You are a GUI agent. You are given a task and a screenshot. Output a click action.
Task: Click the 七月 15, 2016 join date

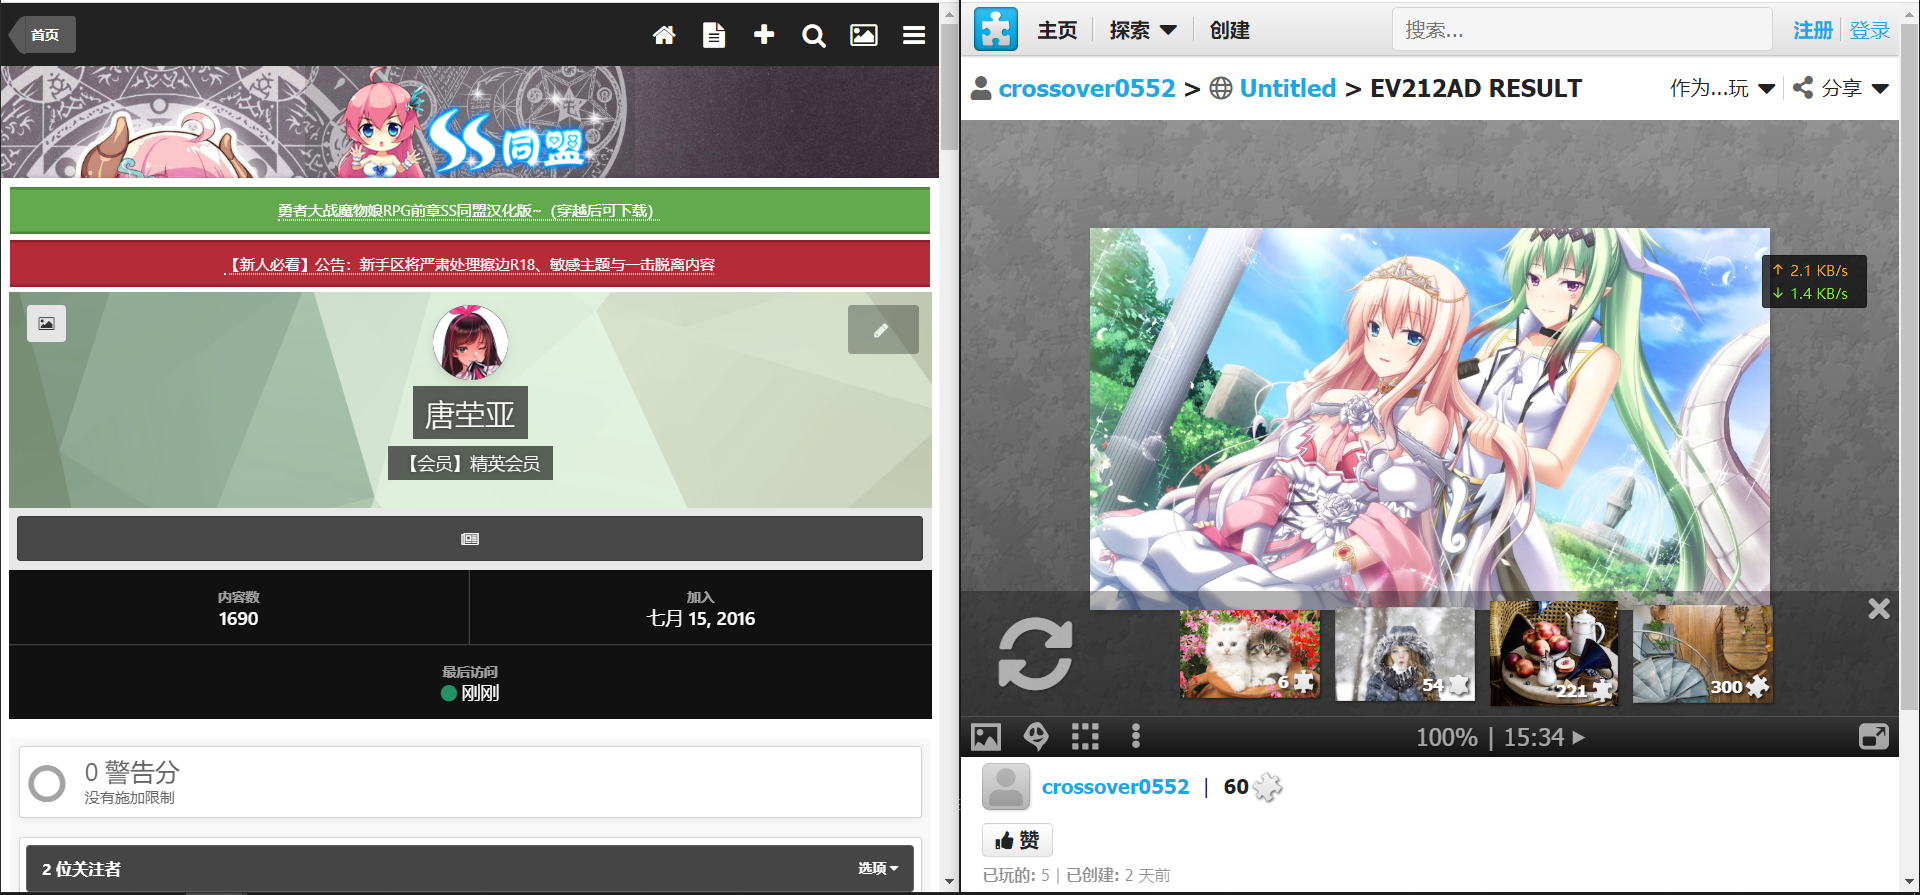pos(701,619)
